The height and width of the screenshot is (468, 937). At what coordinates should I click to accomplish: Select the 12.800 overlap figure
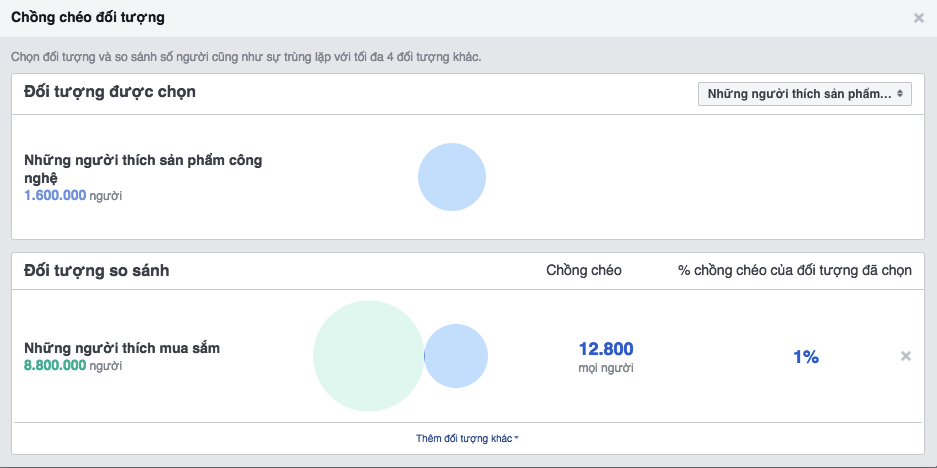point(606,348)
